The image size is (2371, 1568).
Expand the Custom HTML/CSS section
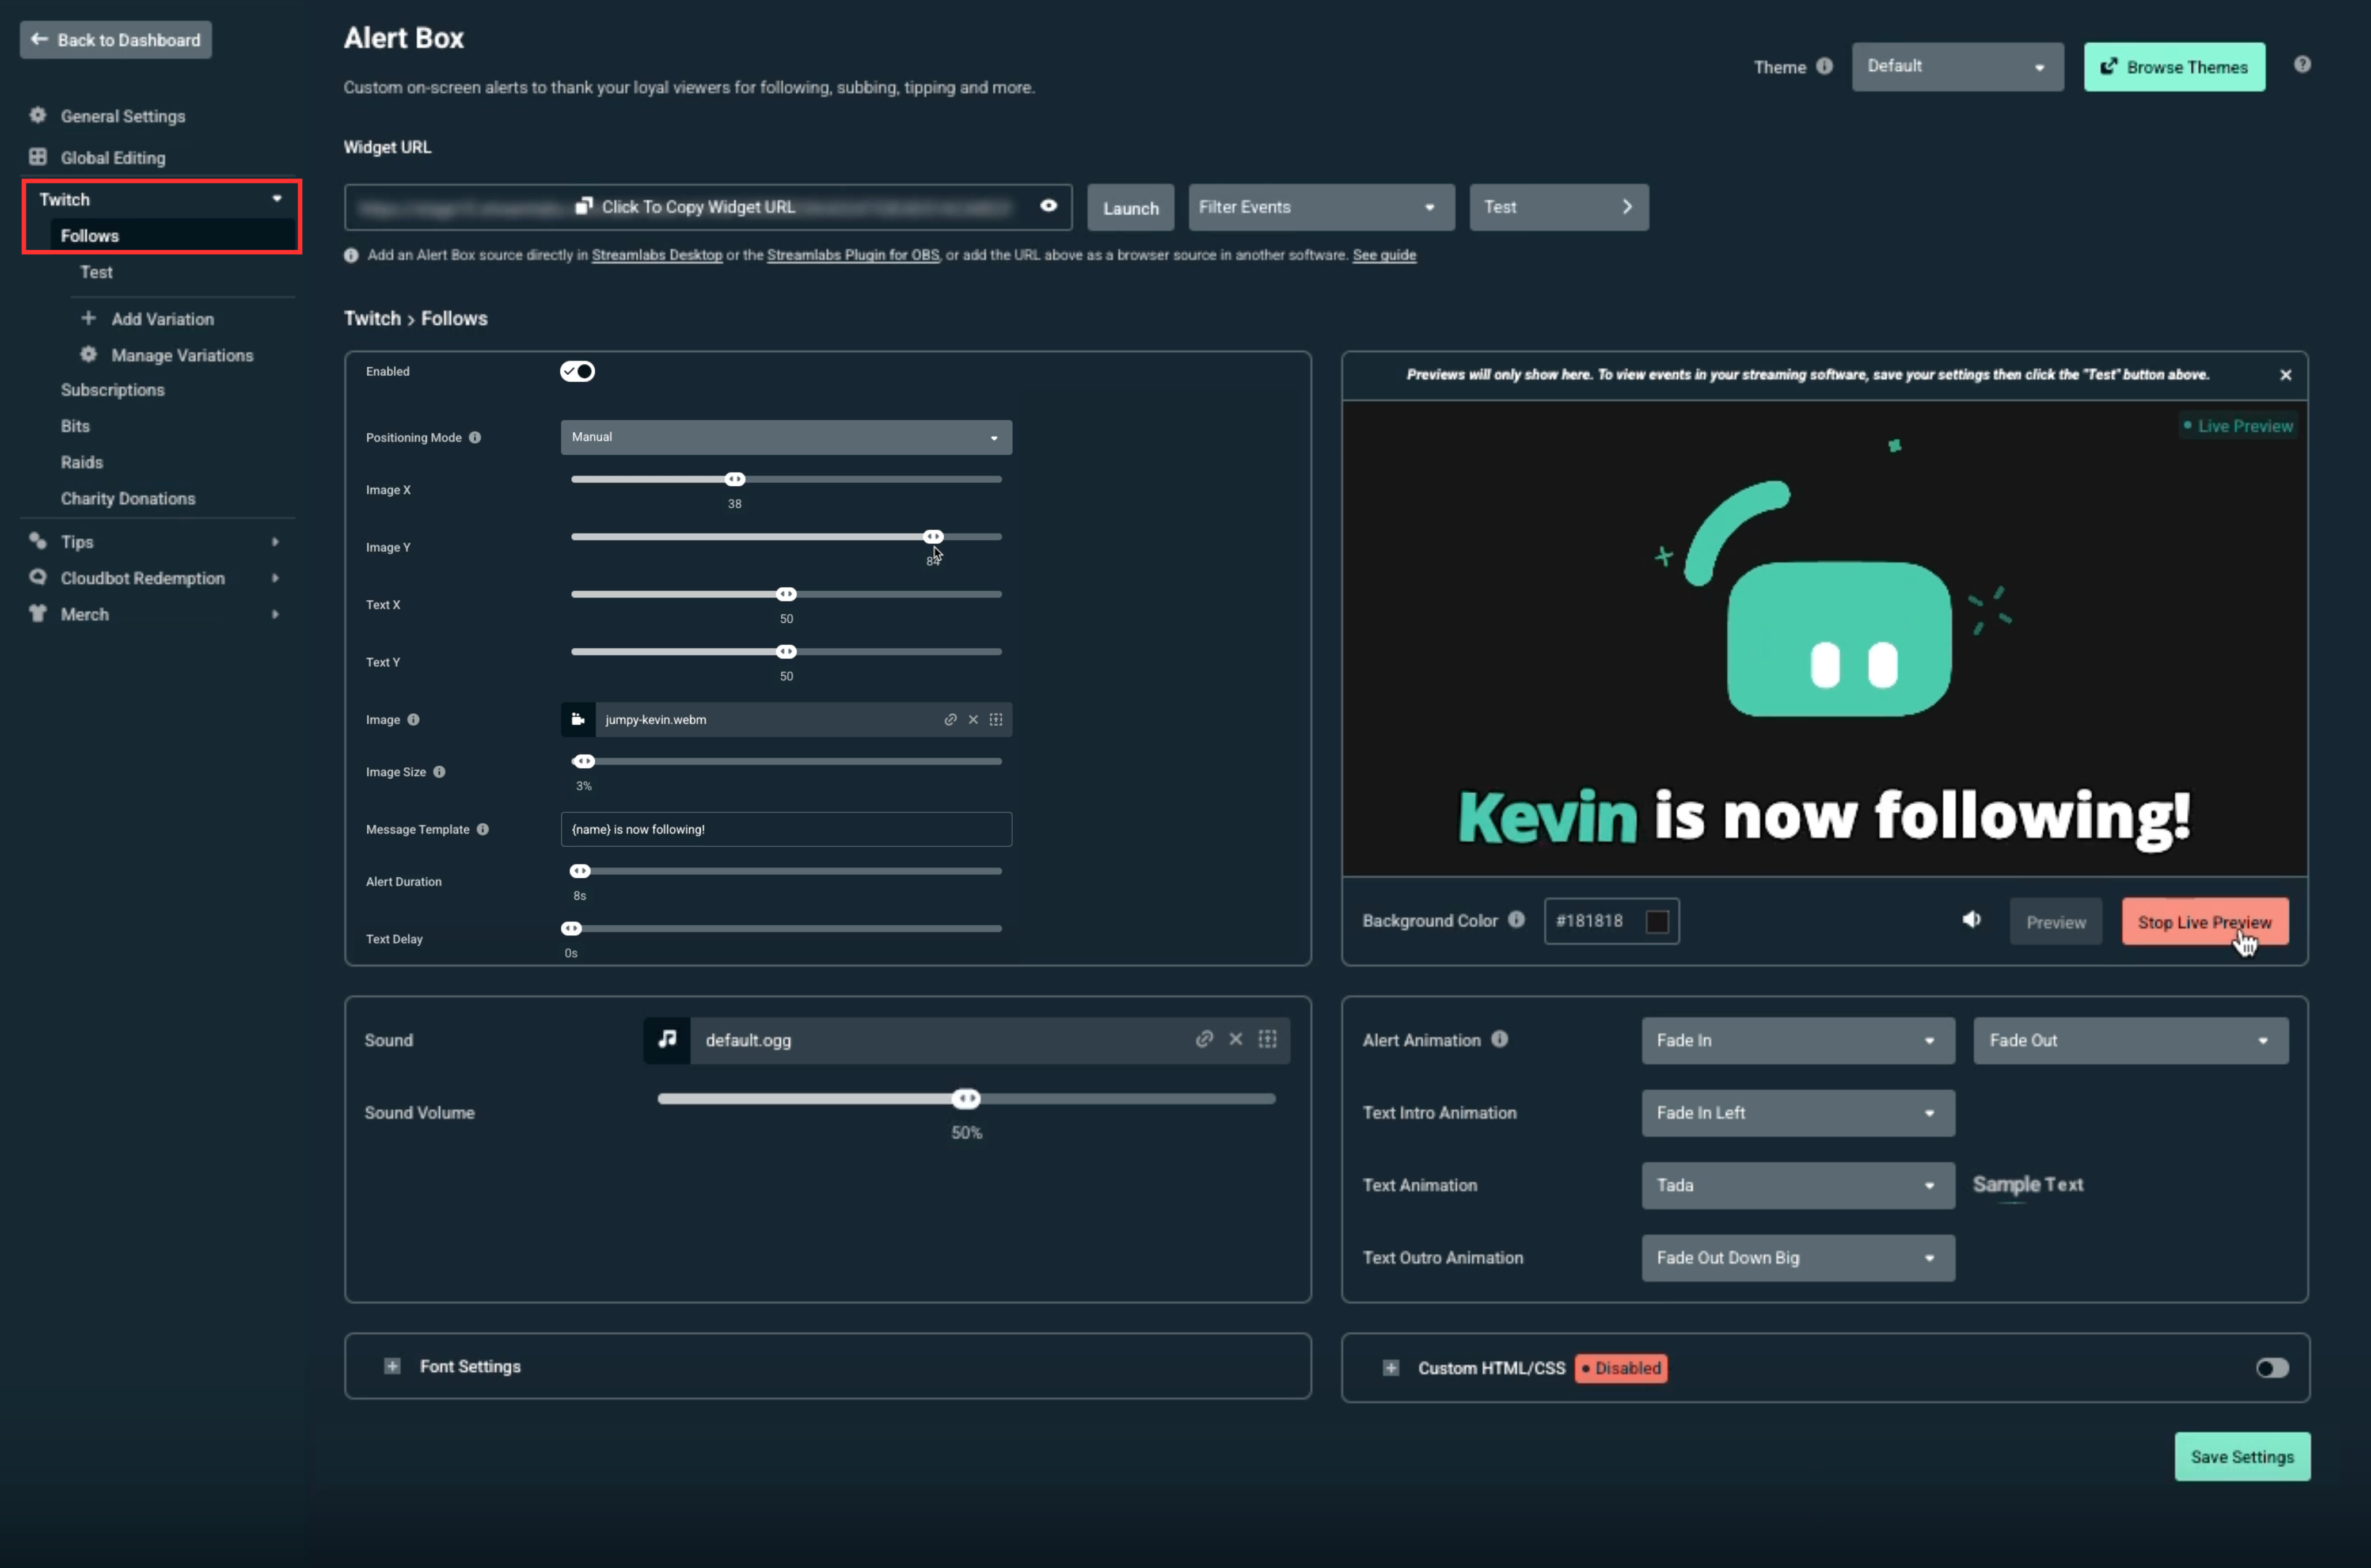coord(1391,1367)
